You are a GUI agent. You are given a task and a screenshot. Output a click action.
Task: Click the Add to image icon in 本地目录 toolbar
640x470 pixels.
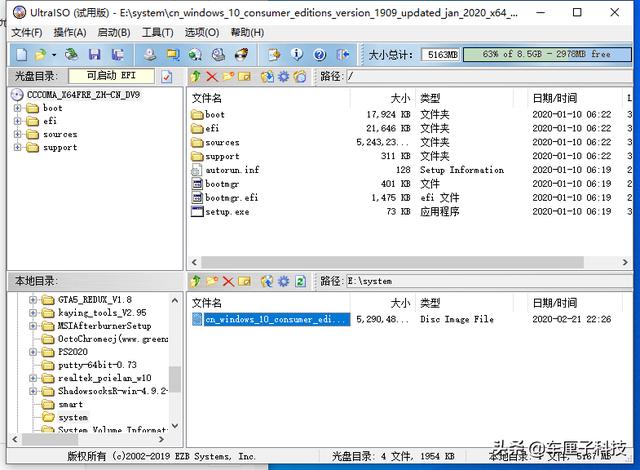click(267, 281)
